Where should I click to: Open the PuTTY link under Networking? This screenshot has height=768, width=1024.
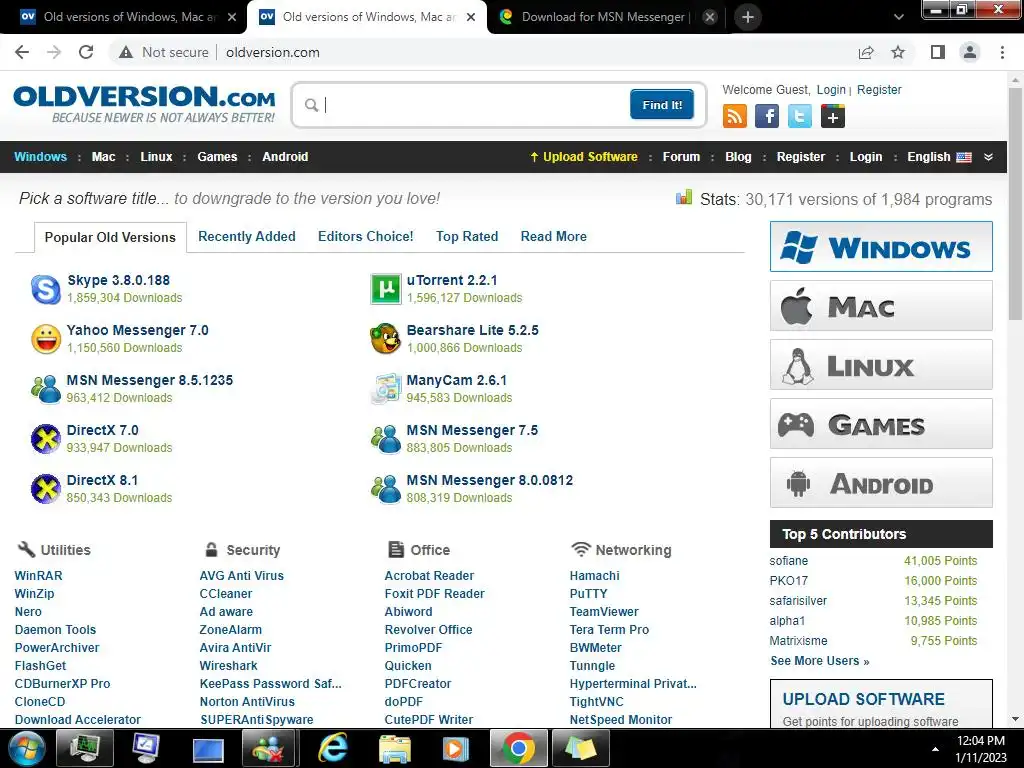click(588, 594)
